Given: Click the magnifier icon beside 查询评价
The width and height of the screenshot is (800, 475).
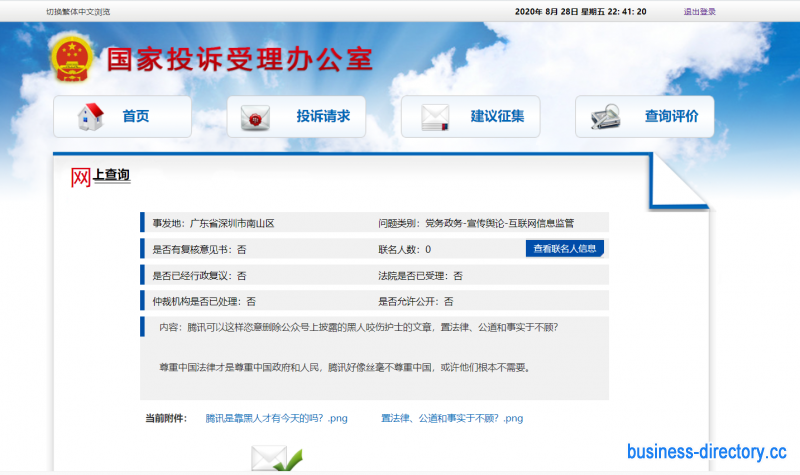Looking at the screenshot, I should tap(607, 117).
